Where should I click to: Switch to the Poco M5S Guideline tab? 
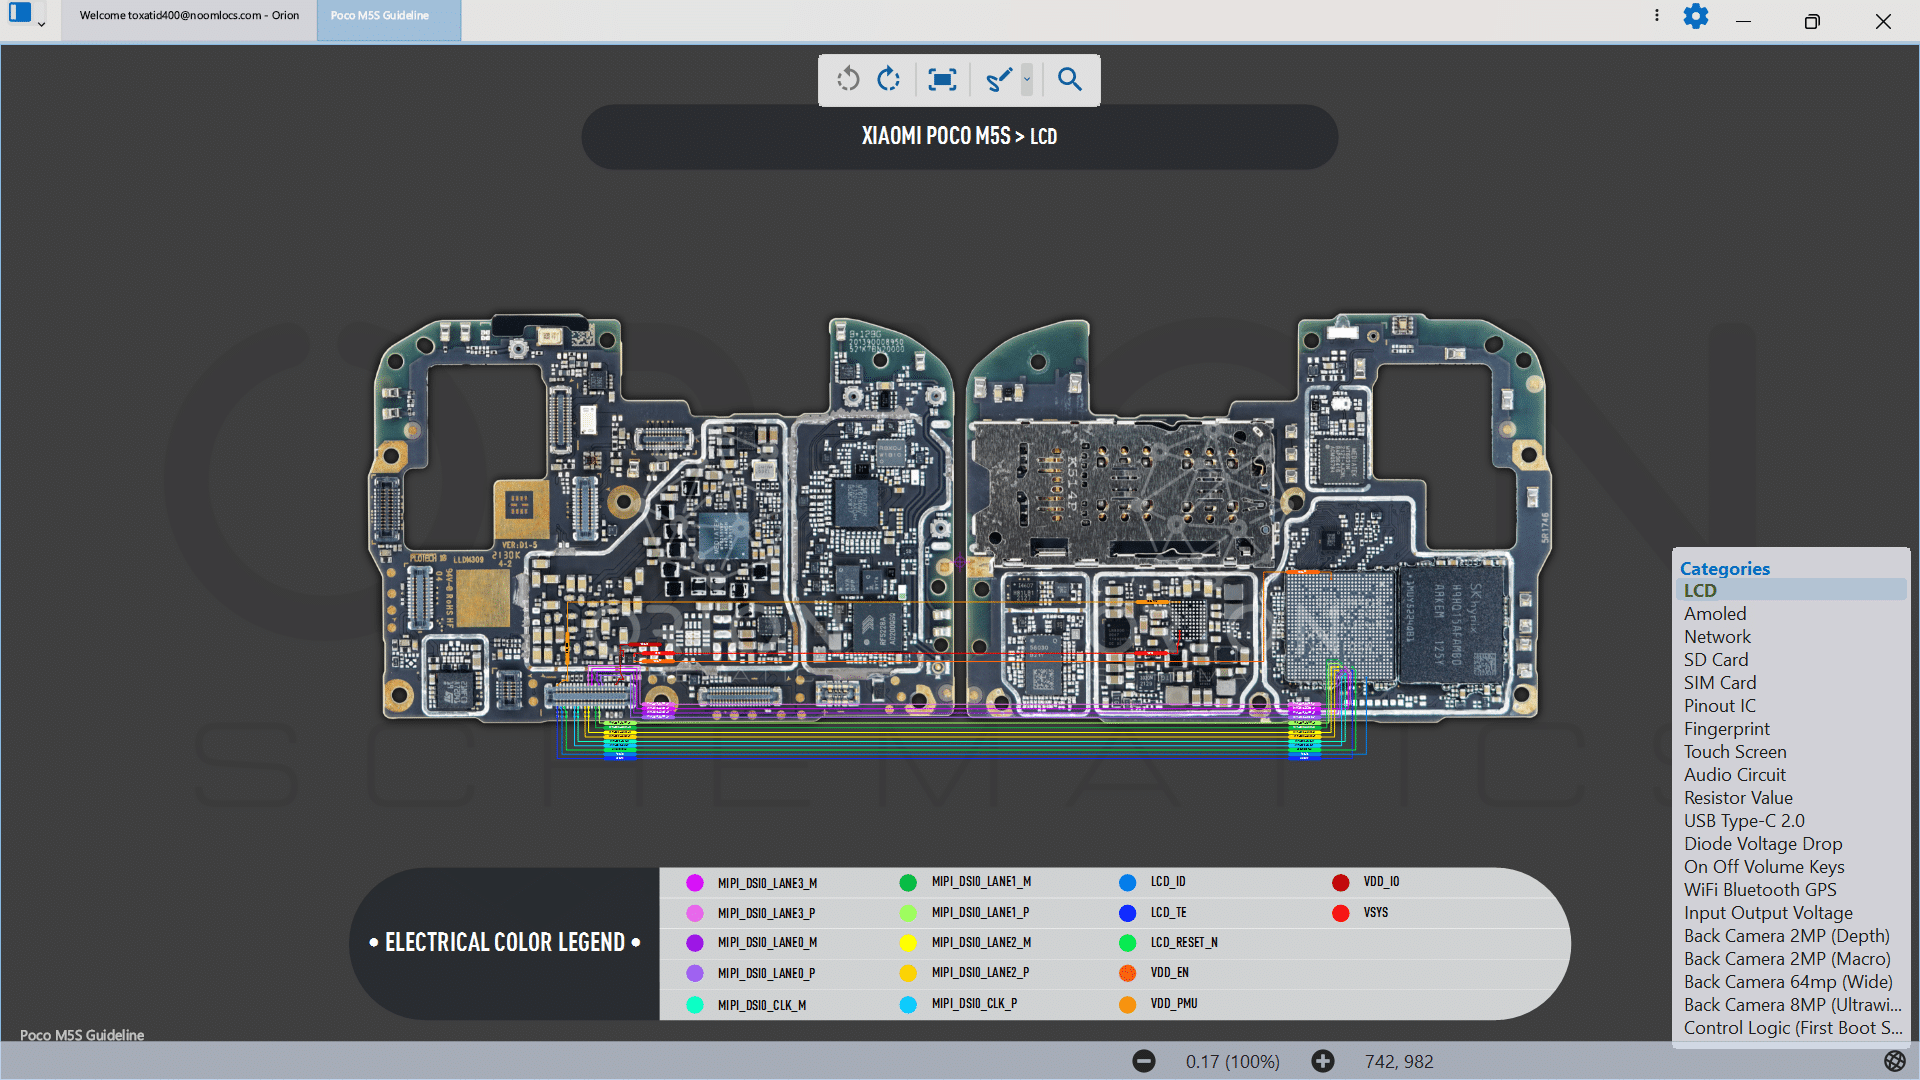point(389,16)
